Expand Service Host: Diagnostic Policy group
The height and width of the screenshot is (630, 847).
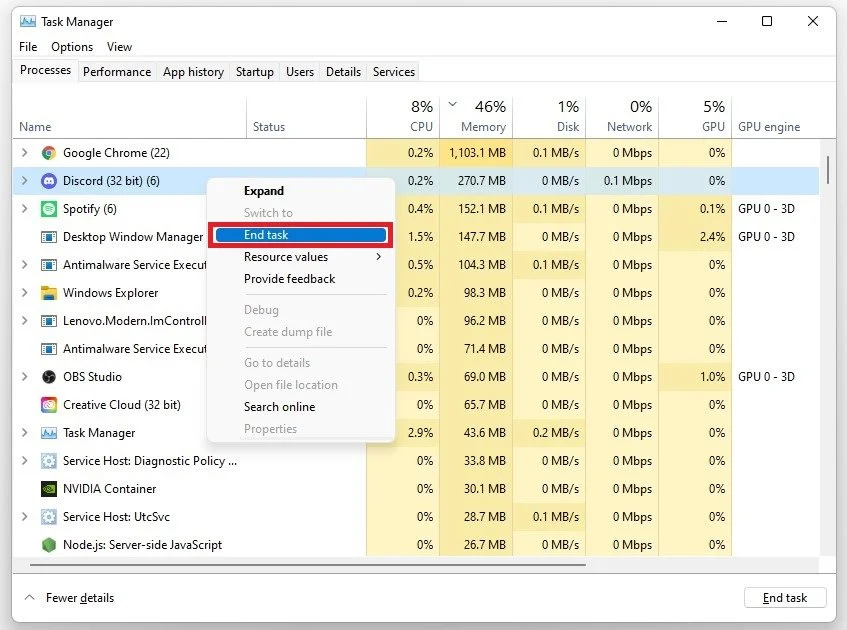[x=24, y=461]
